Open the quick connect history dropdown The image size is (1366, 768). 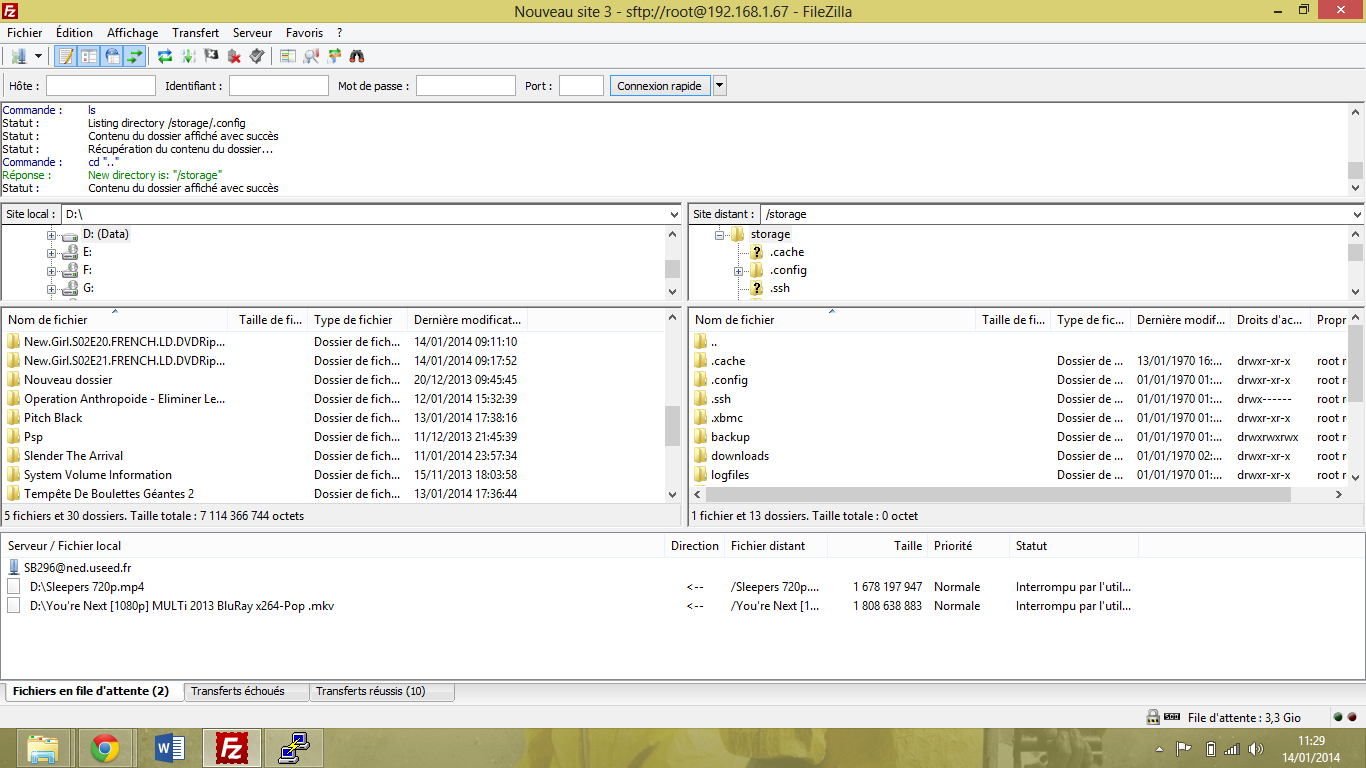pyautogui.click(x=720, y=86)
